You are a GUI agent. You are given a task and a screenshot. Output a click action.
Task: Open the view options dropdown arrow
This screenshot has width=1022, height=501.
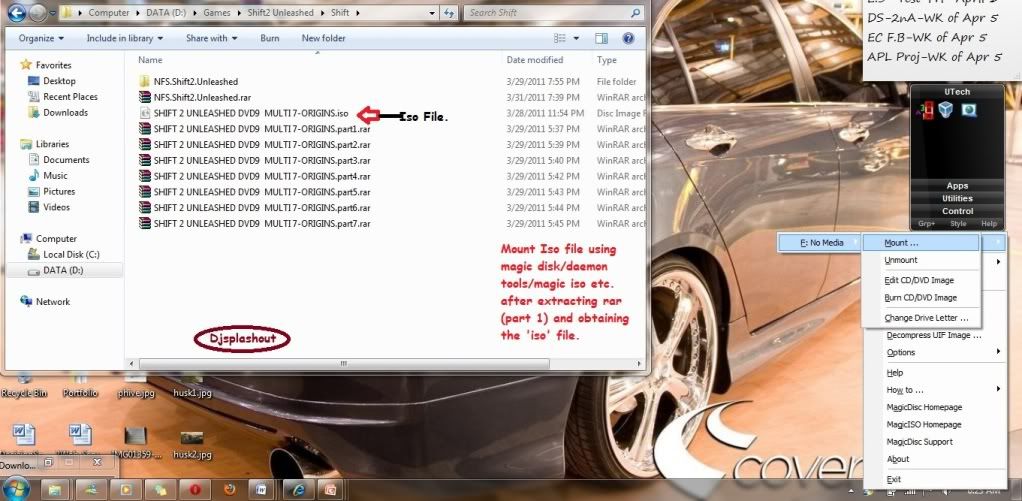(576, 38)
